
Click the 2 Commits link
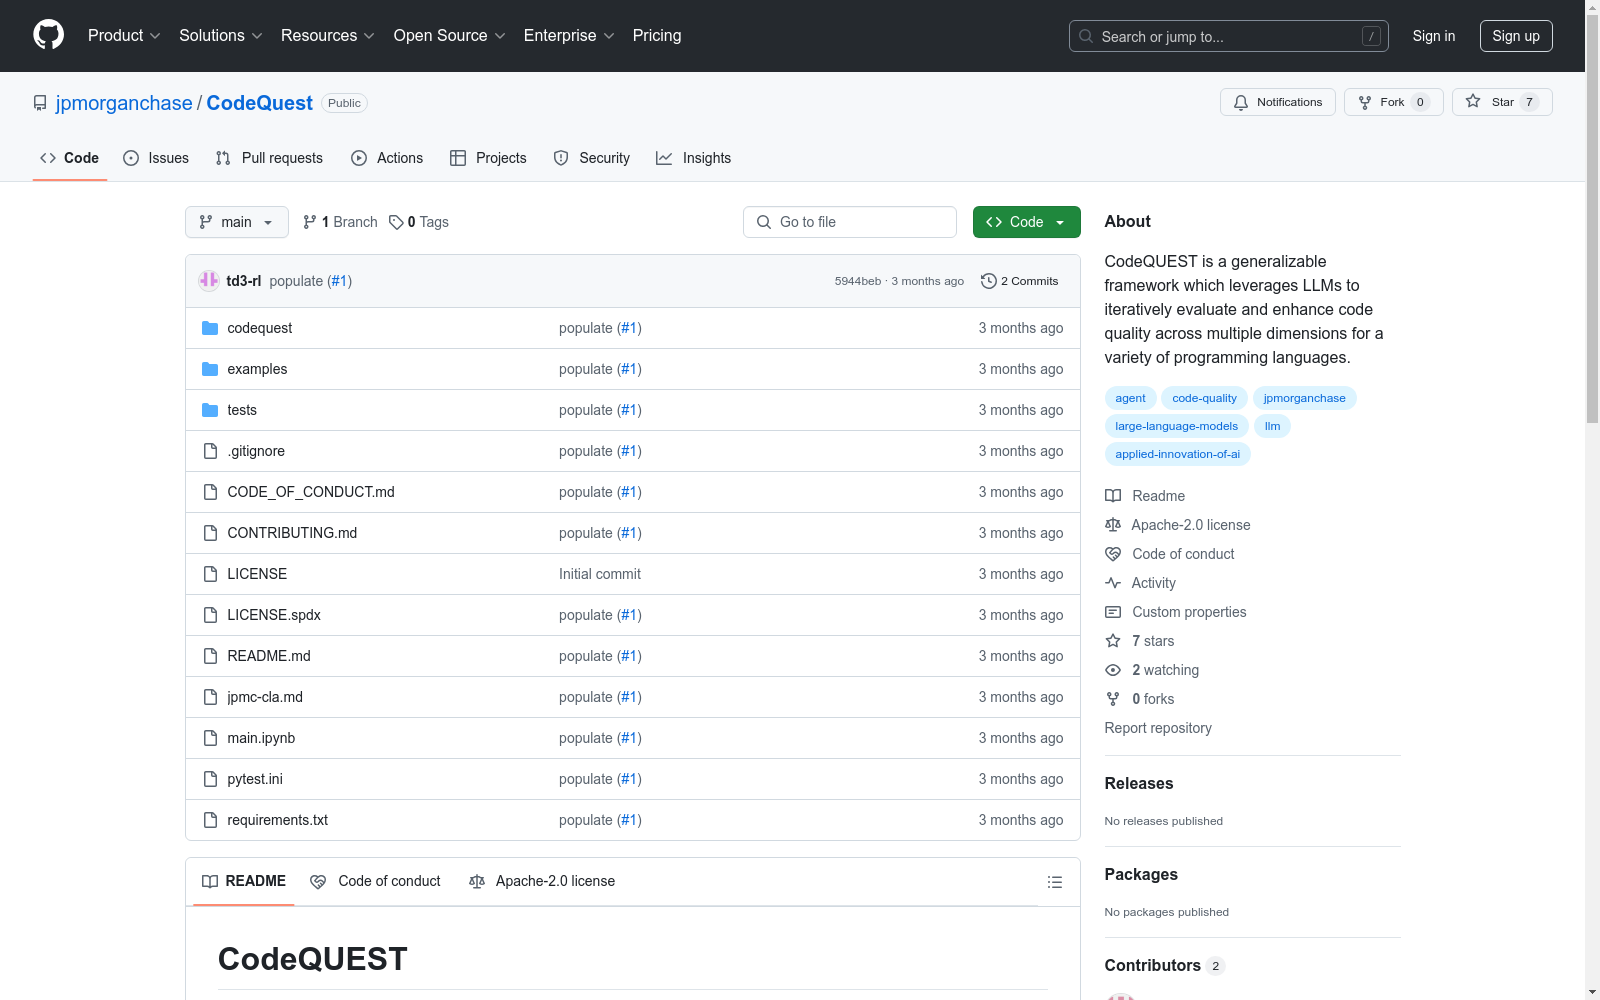[1020, 281]
